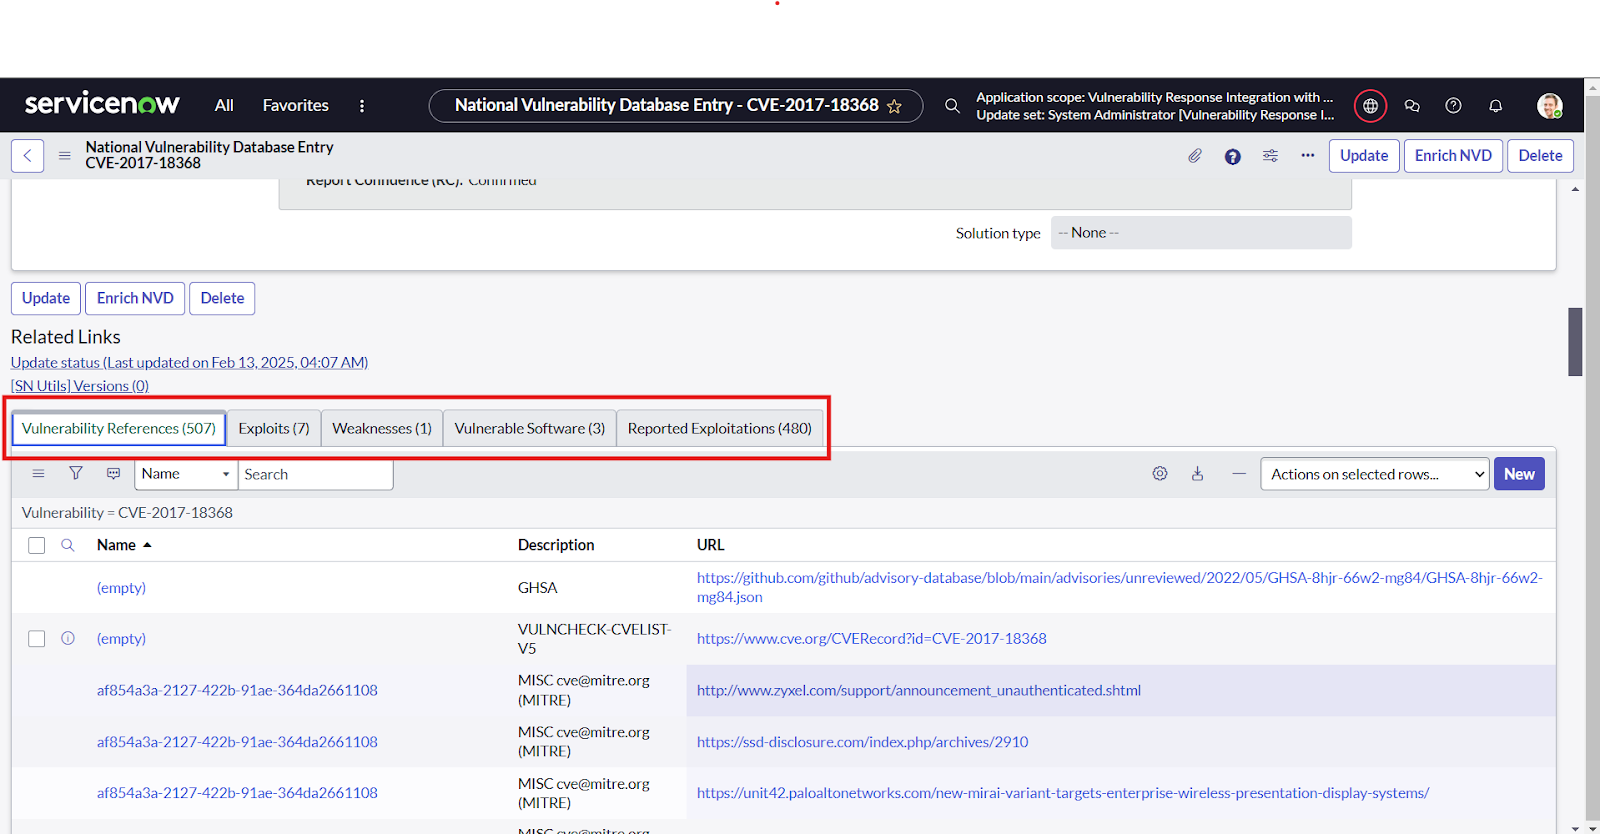Open Actions on selected rows dropdown
Image resolution: width=1600 pixels, height=834 pixels.
tap(1375, 474)
